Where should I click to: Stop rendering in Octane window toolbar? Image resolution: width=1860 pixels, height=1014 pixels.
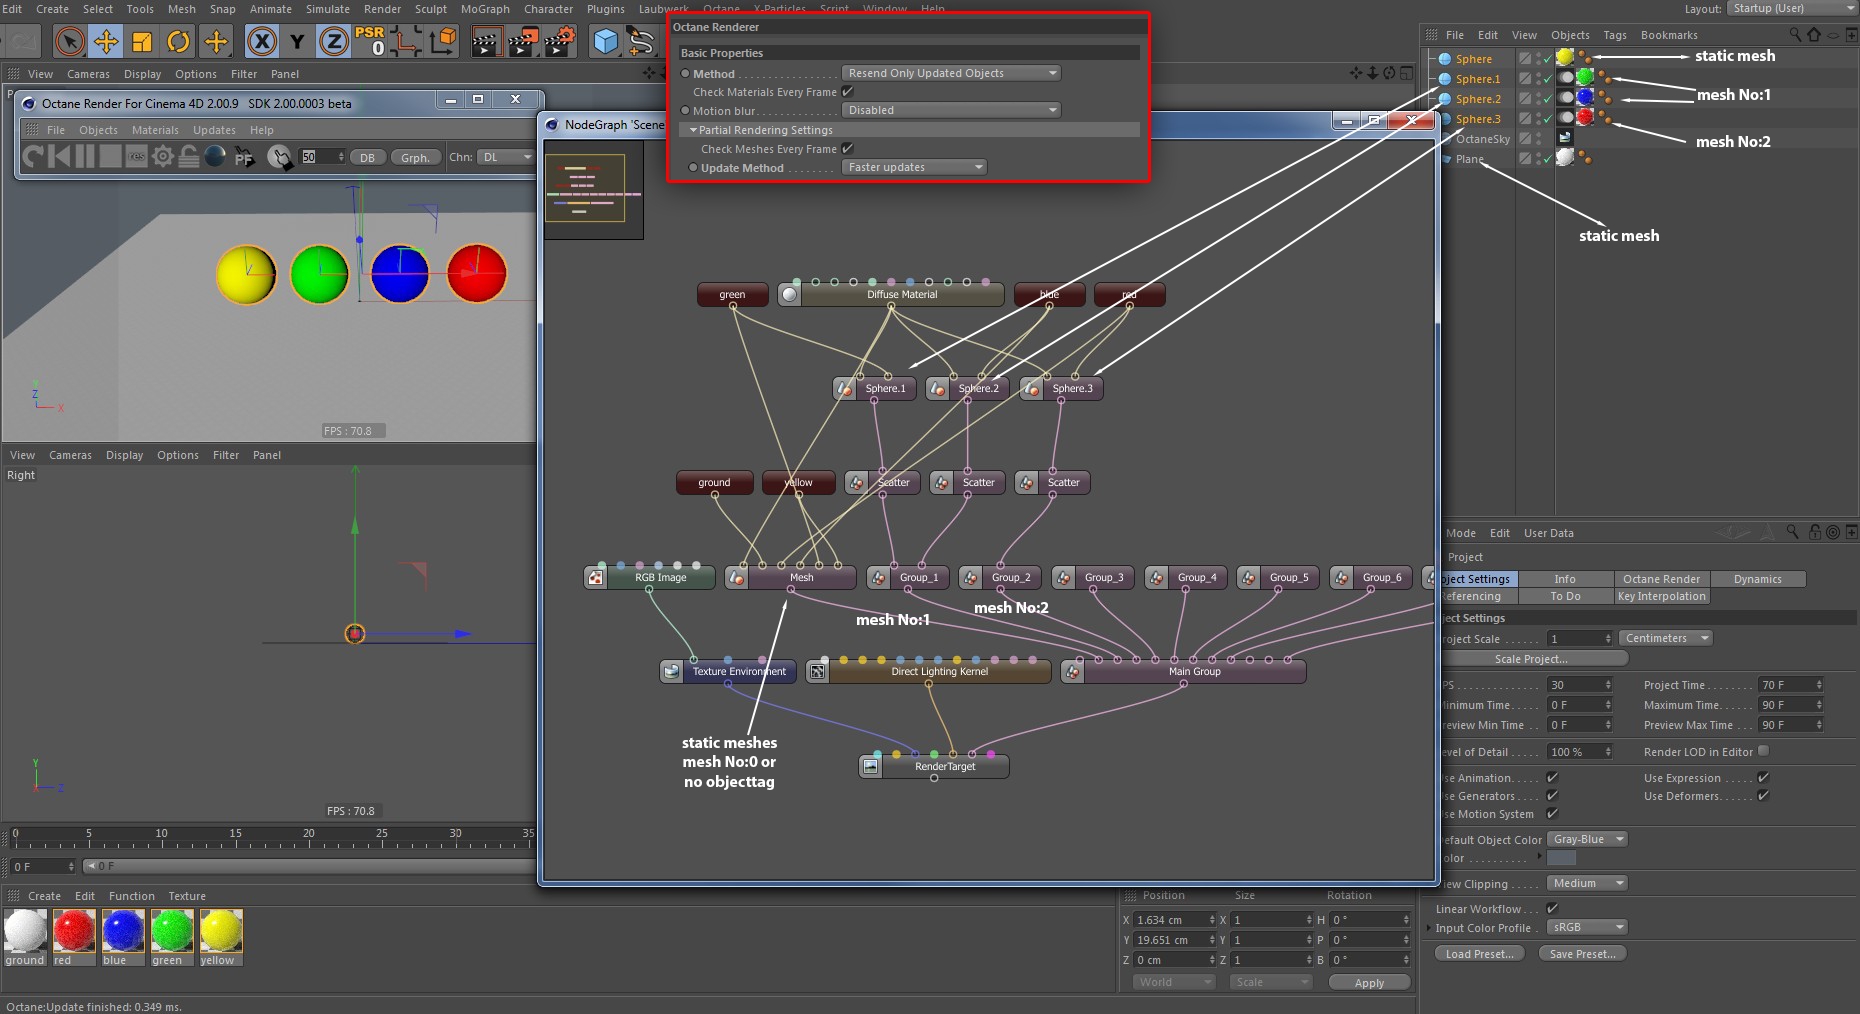pos(110,156)
